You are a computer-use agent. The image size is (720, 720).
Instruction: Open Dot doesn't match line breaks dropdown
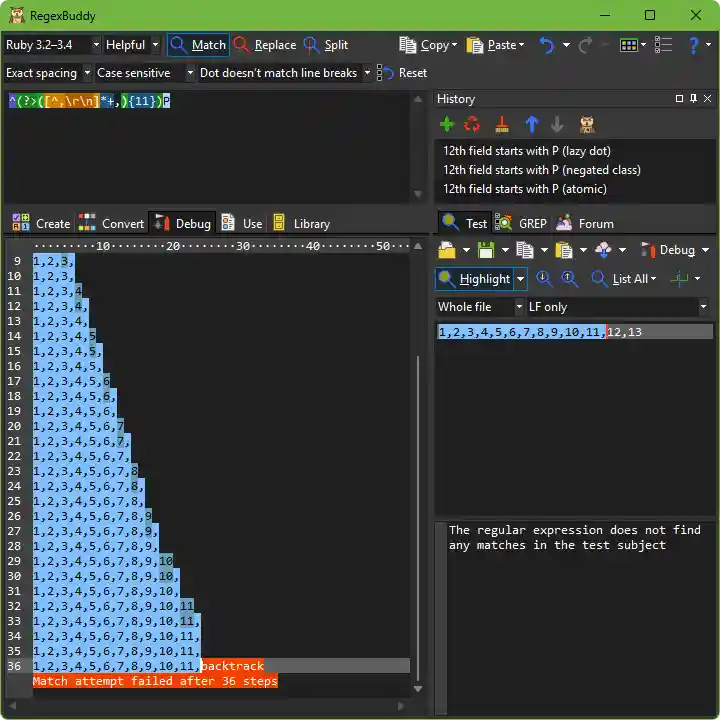pyautogui.click(x=285, y=73)
